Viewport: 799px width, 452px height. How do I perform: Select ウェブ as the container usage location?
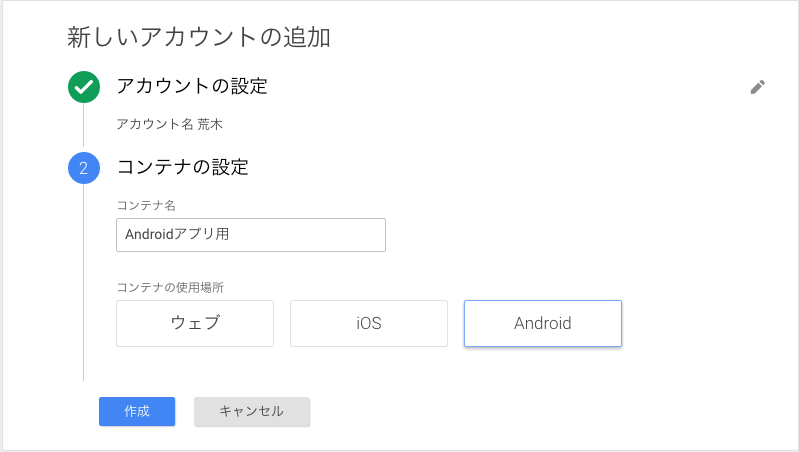click(x=195, y=324)
